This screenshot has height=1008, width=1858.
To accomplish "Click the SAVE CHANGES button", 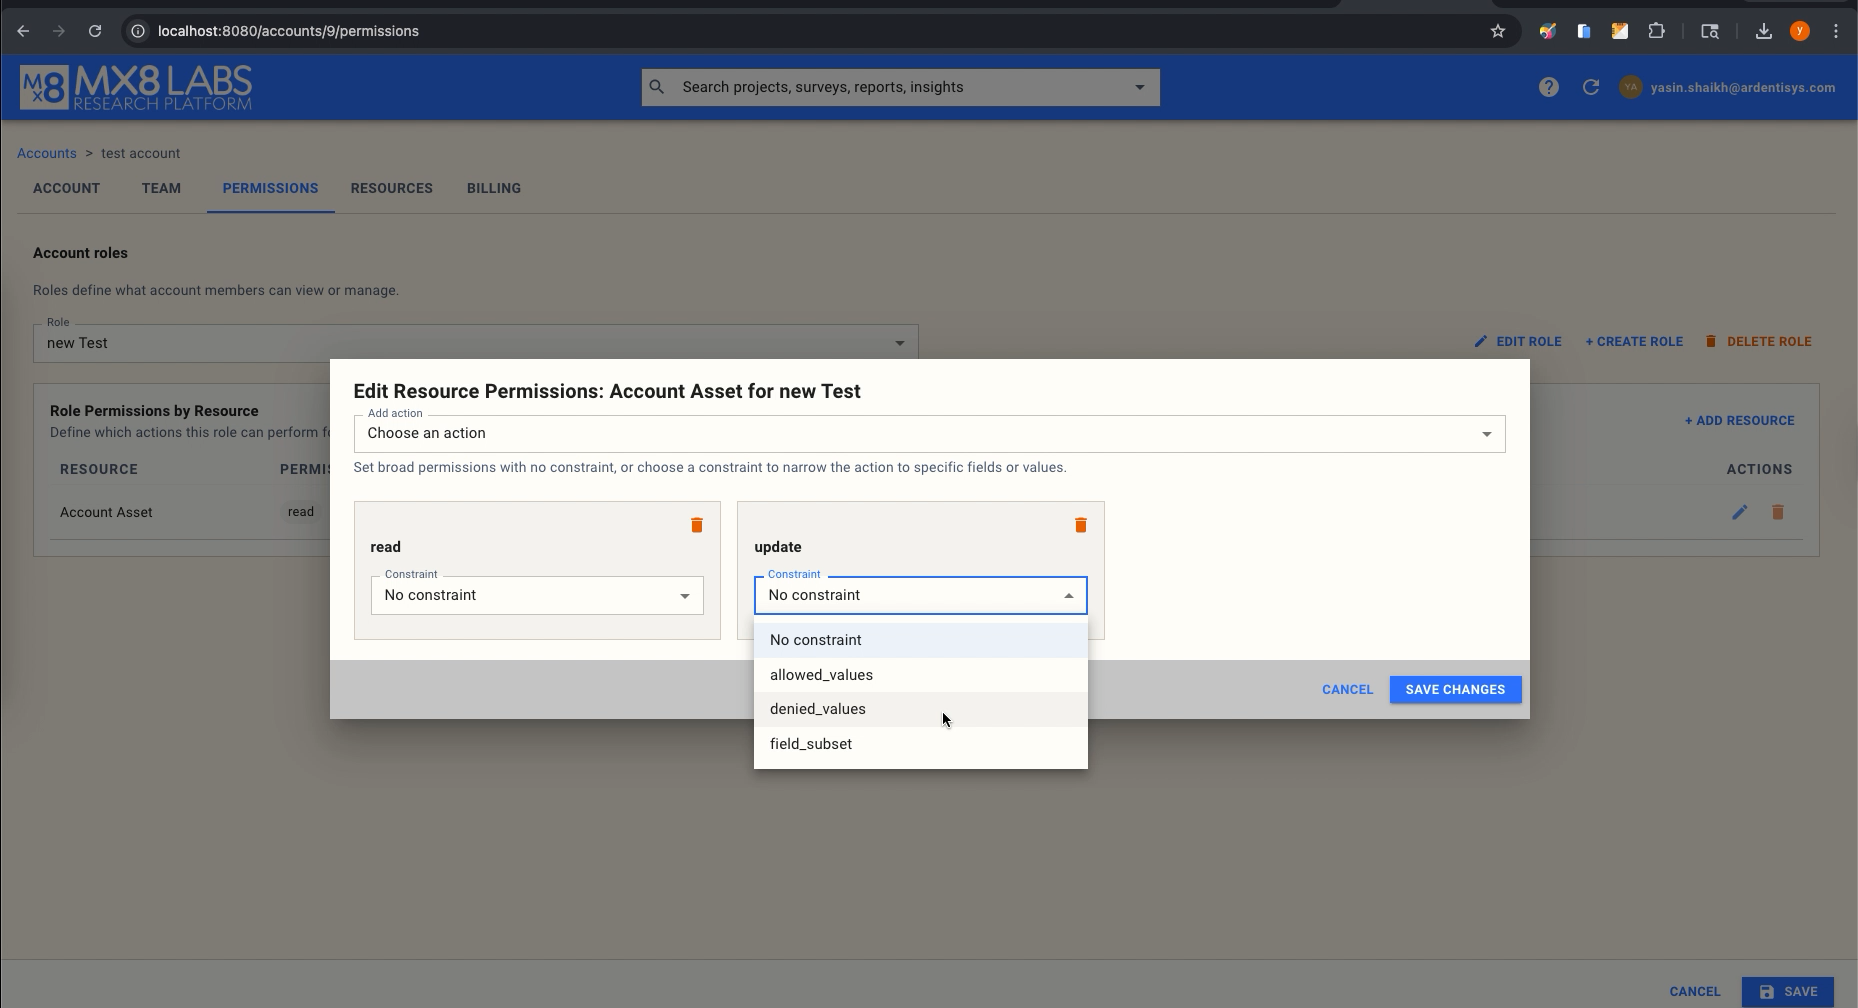I will pyautogui.click(x=1455, y=689).
